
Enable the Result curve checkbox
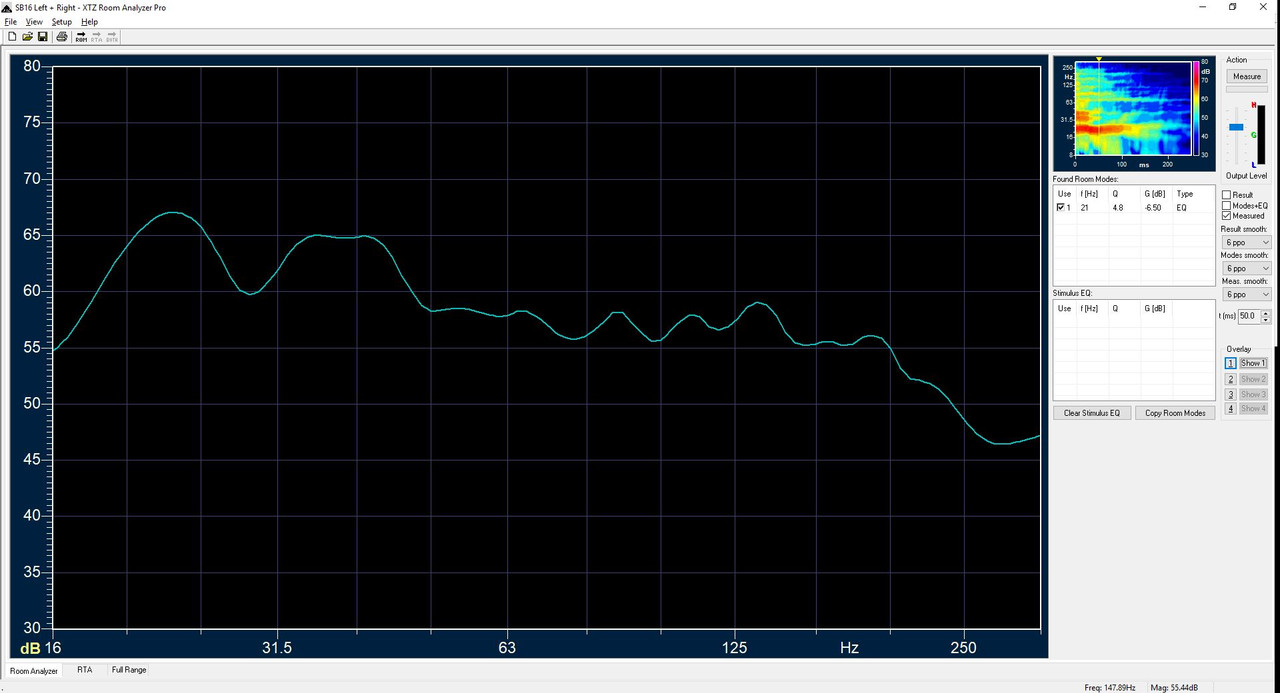[x=1227, y=195]
